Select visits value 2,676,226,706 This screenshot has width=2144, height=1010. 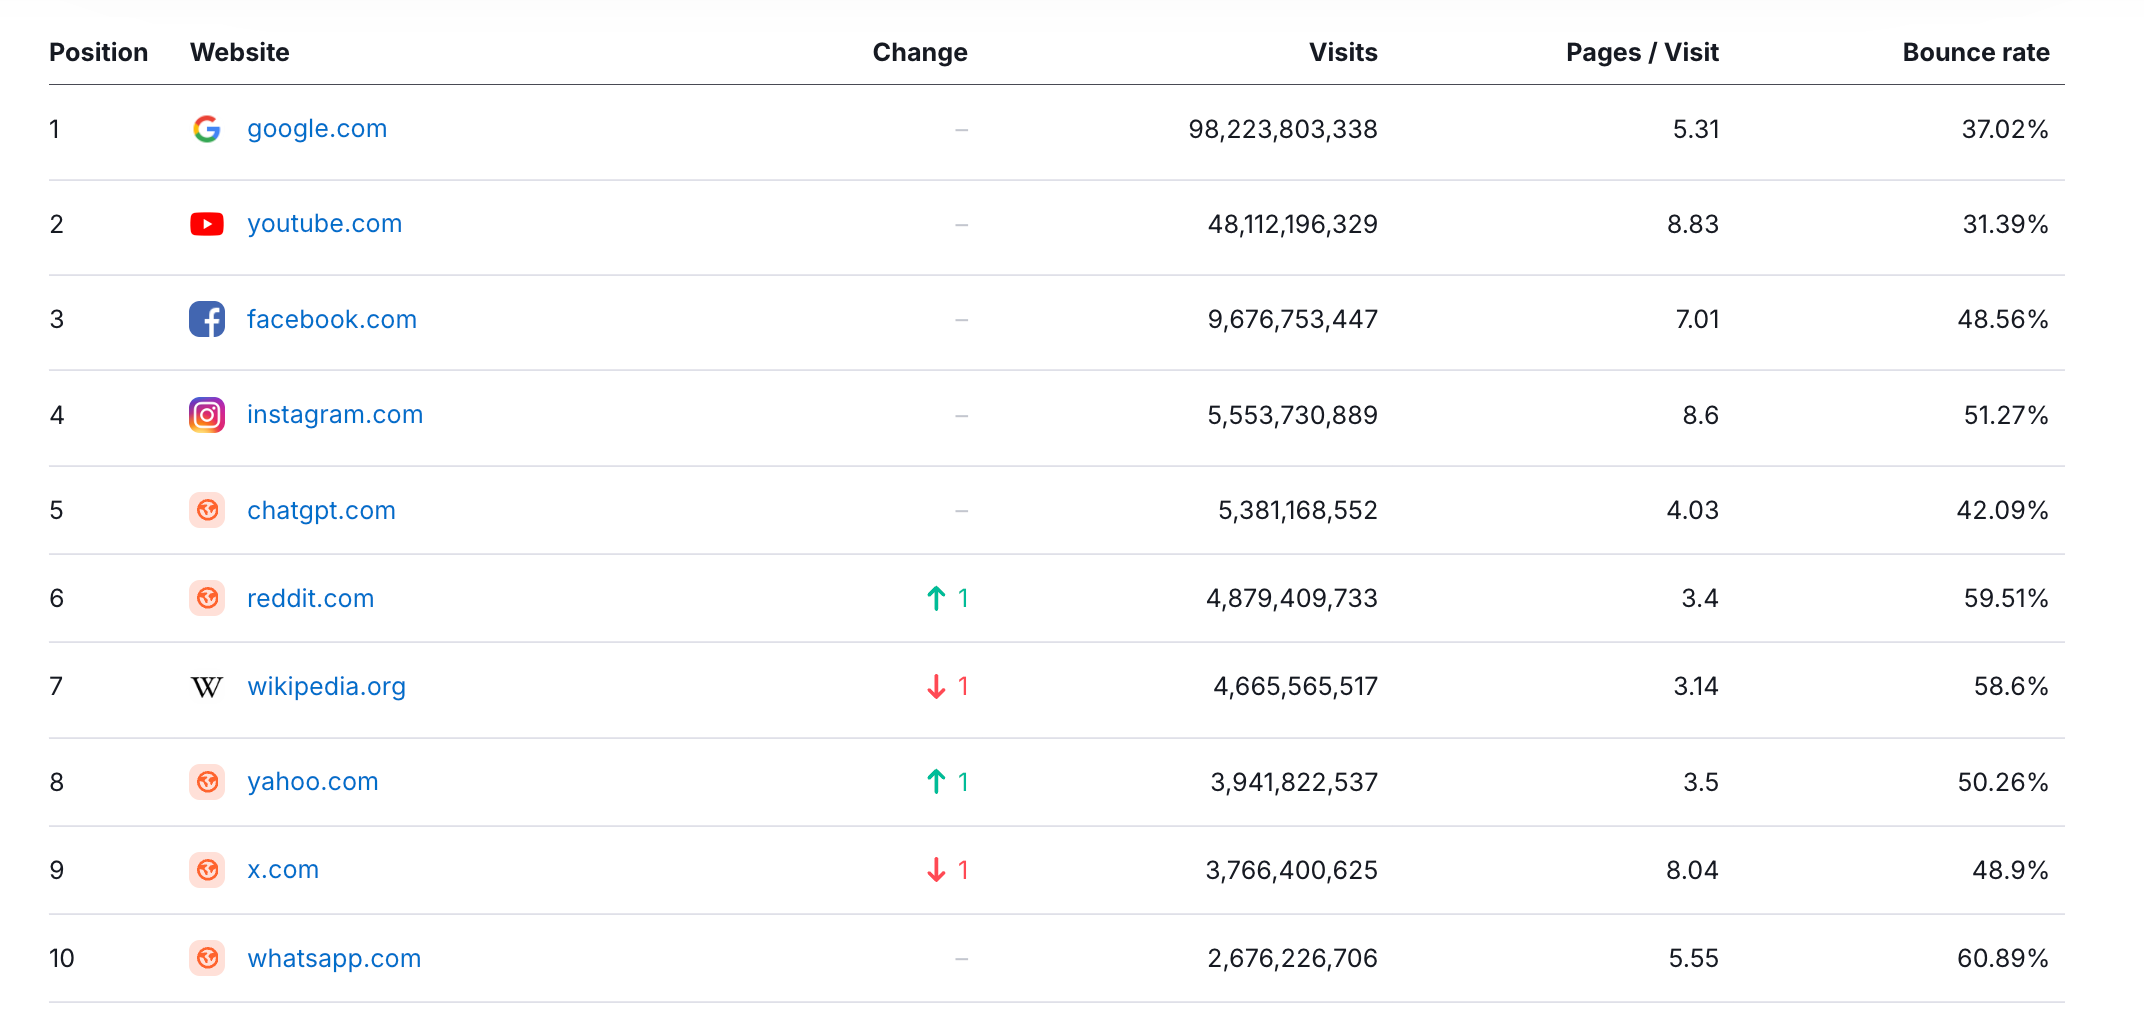click(x=1292, y=959)
